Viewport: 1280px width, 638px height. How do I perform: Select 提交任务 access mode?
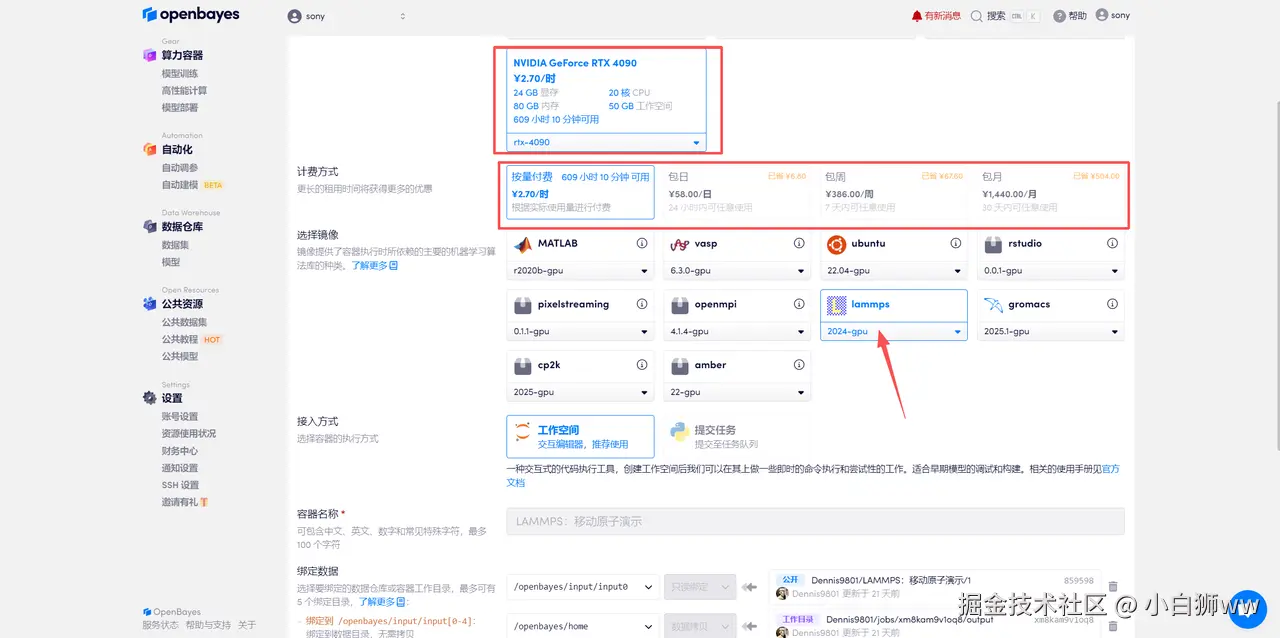(x=737, y=437)
